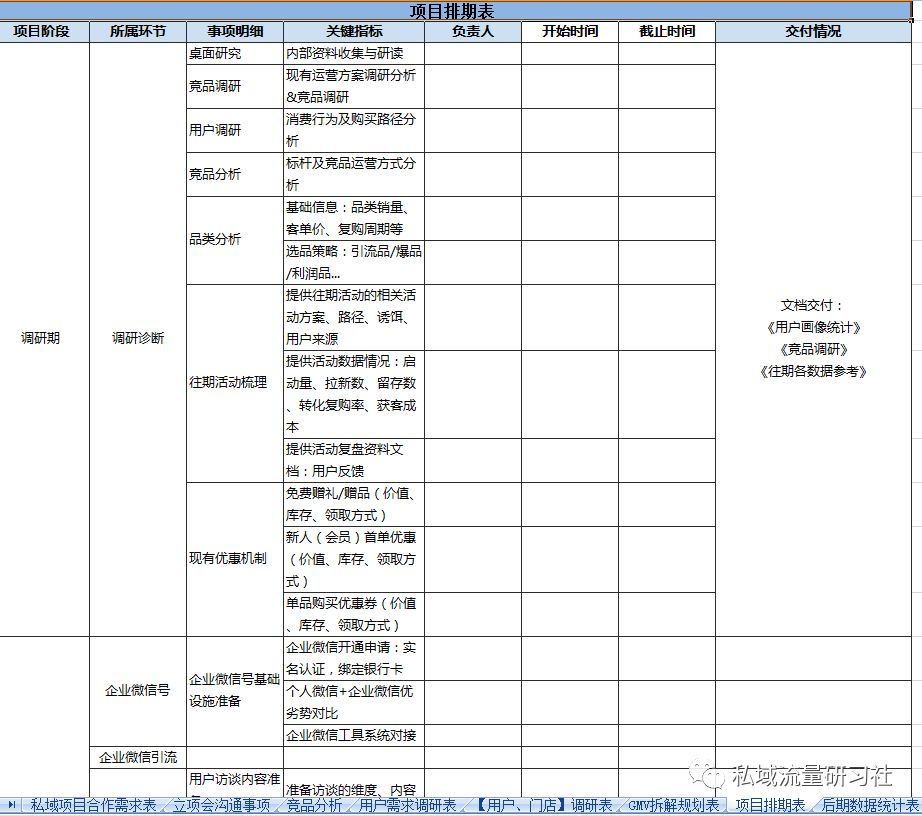This screenshot has height=816, width=922.
Task: Click the sheet navigation arrow icon
Action: [11, 804]
